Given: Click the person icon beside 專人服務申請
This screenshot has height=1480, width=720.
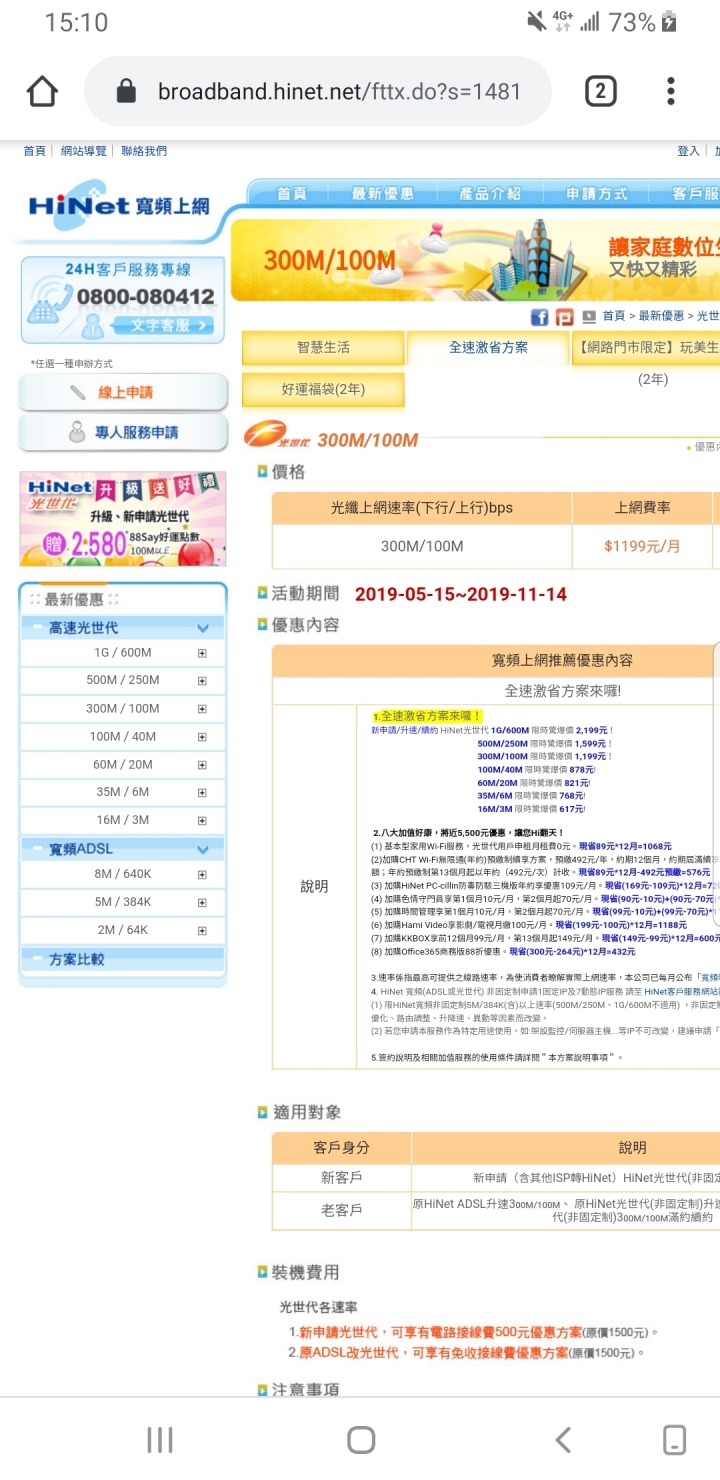Looking at the screenshot, I should pos(77,433).
